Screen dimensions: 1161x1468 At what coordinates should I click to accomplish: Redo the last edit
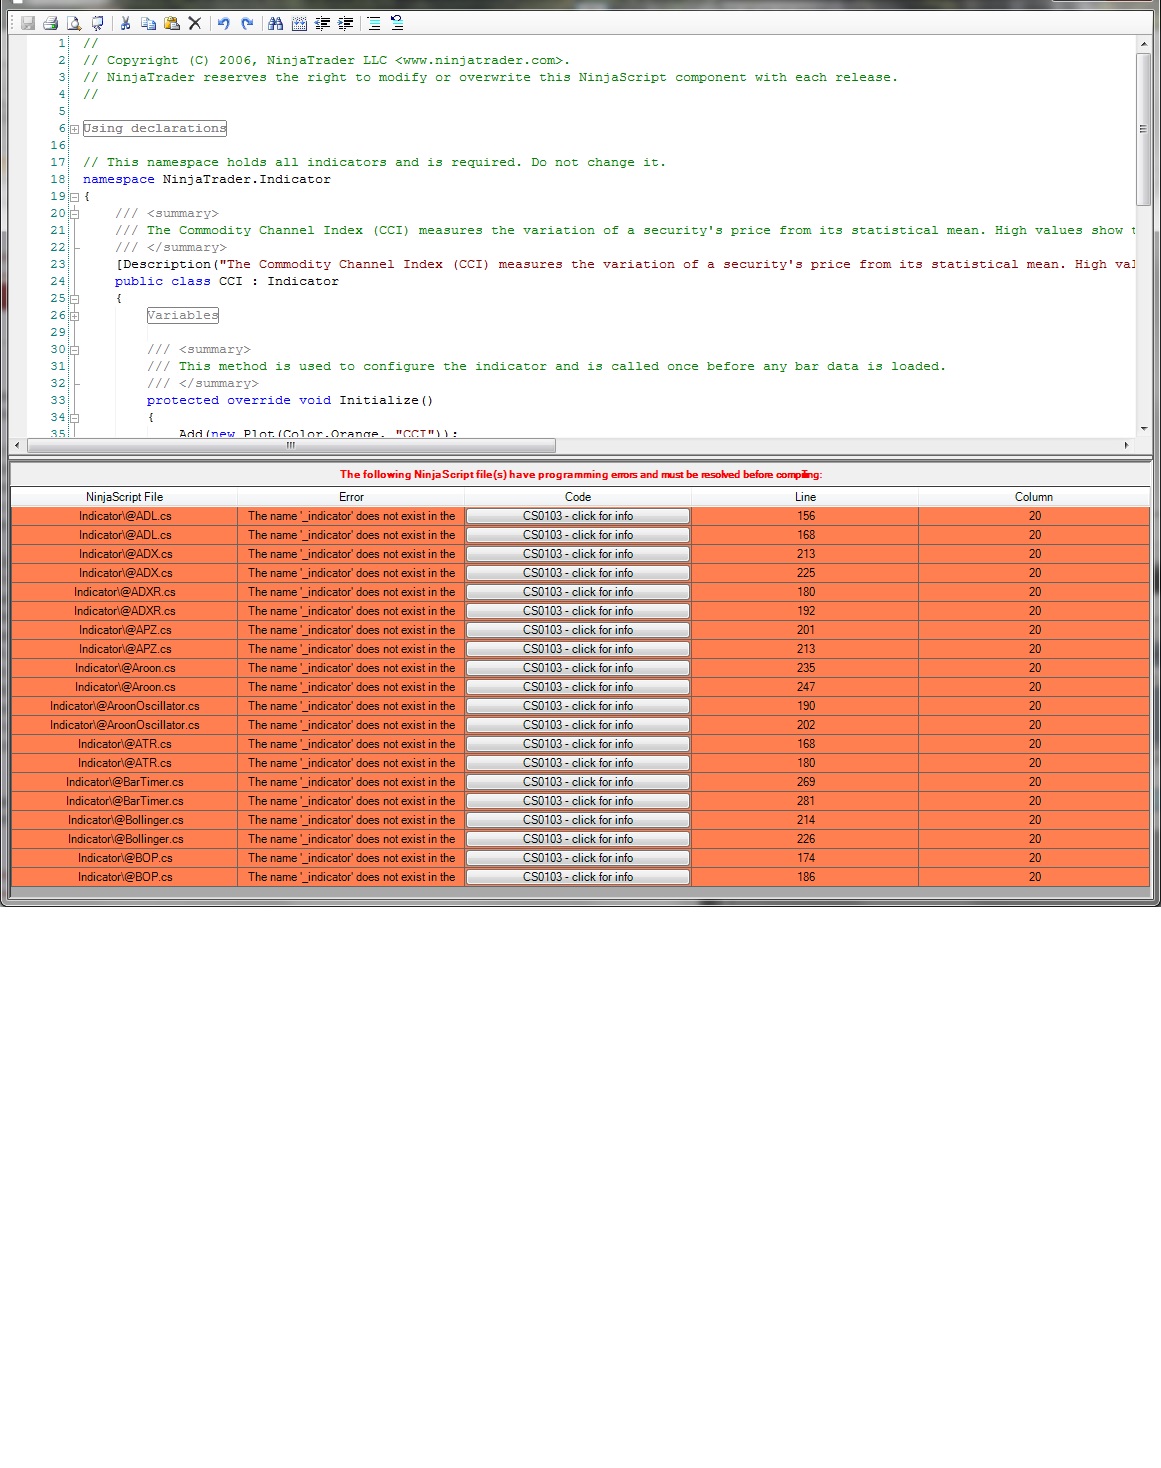pyautogui.click(x=247, y=23)
